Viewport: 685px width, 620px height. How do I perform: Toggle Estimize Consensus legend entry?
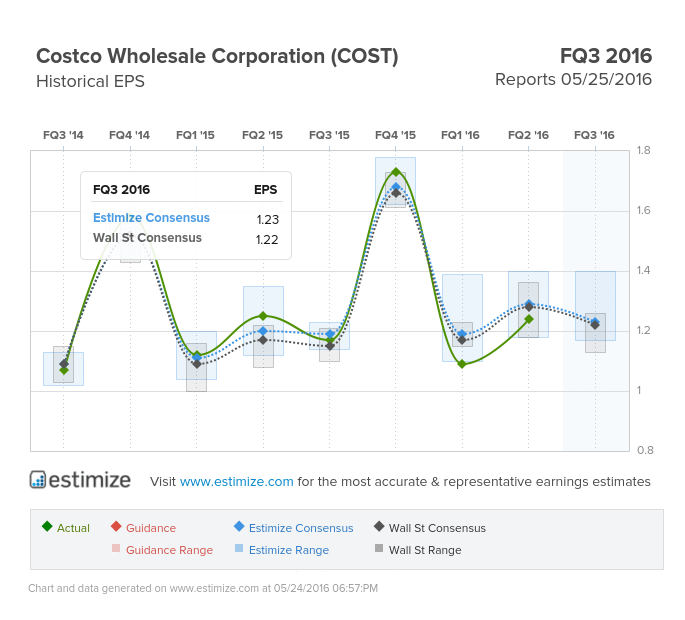tap(294, 528)
